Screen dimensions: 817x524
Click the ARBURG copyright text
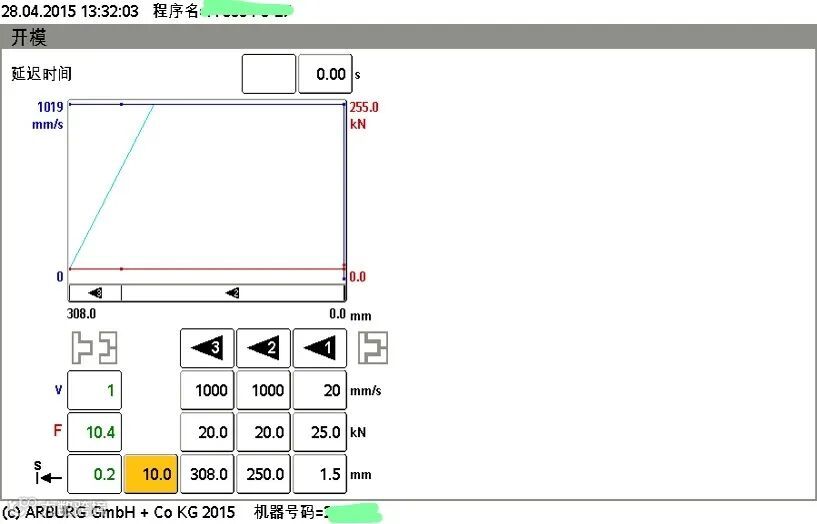(x=119, y=512)
